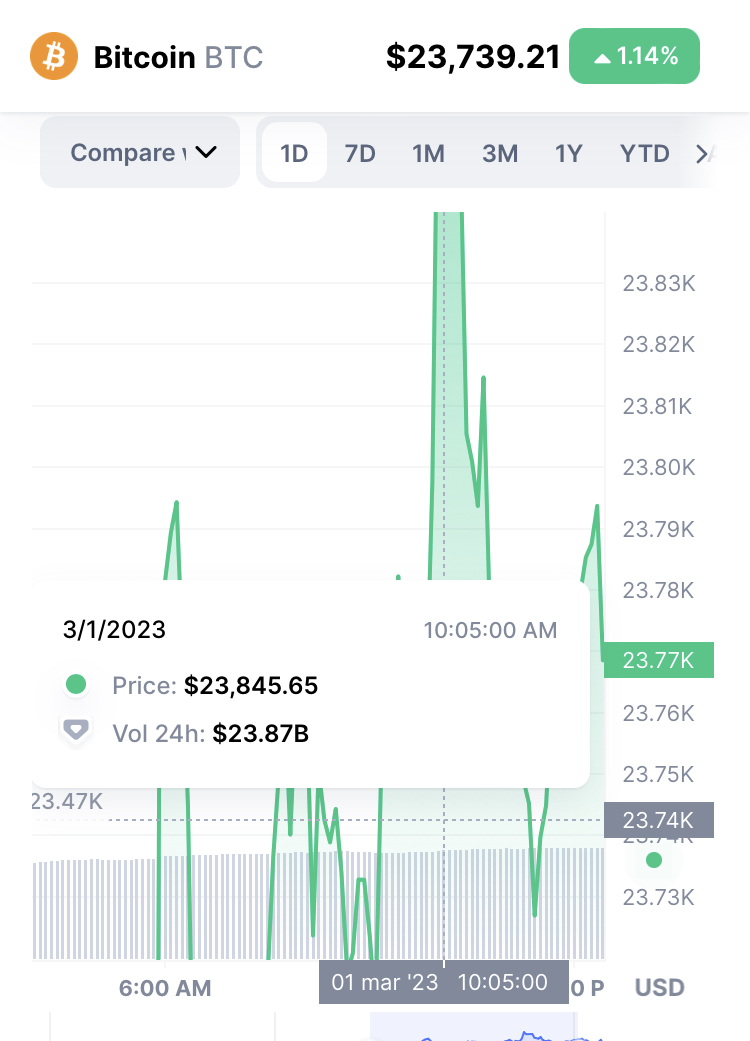Open the Compare with dropdown
This screenshot has height=1041, width=750.
(140, 153)
